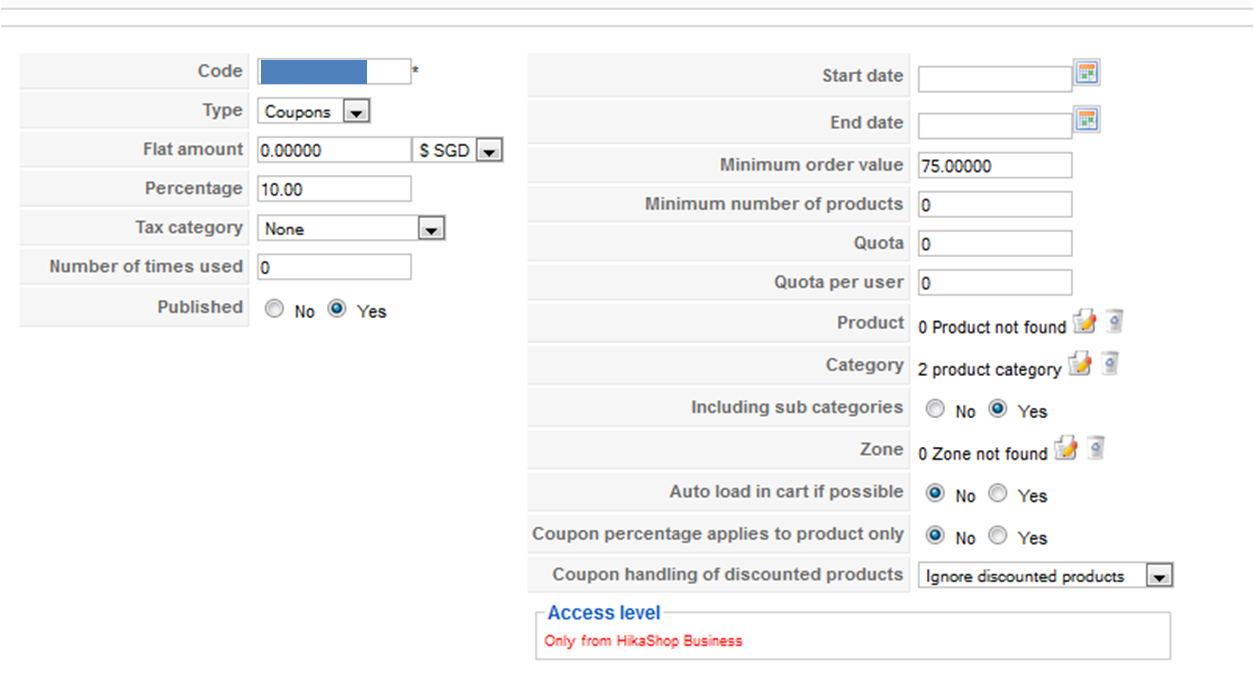Clear the Zone with trash icon

tap(1095, 448)
